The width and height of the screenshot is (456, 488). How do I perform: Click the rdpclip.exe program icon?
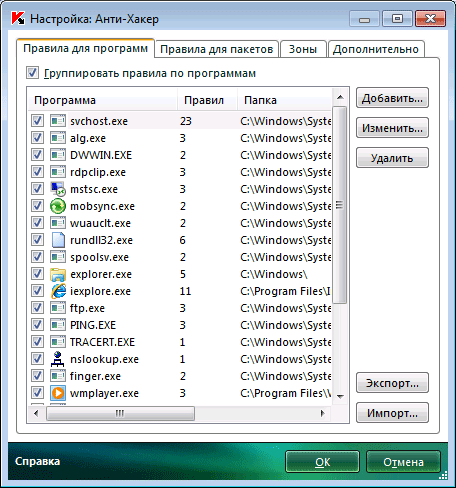[x=58, y=172]
